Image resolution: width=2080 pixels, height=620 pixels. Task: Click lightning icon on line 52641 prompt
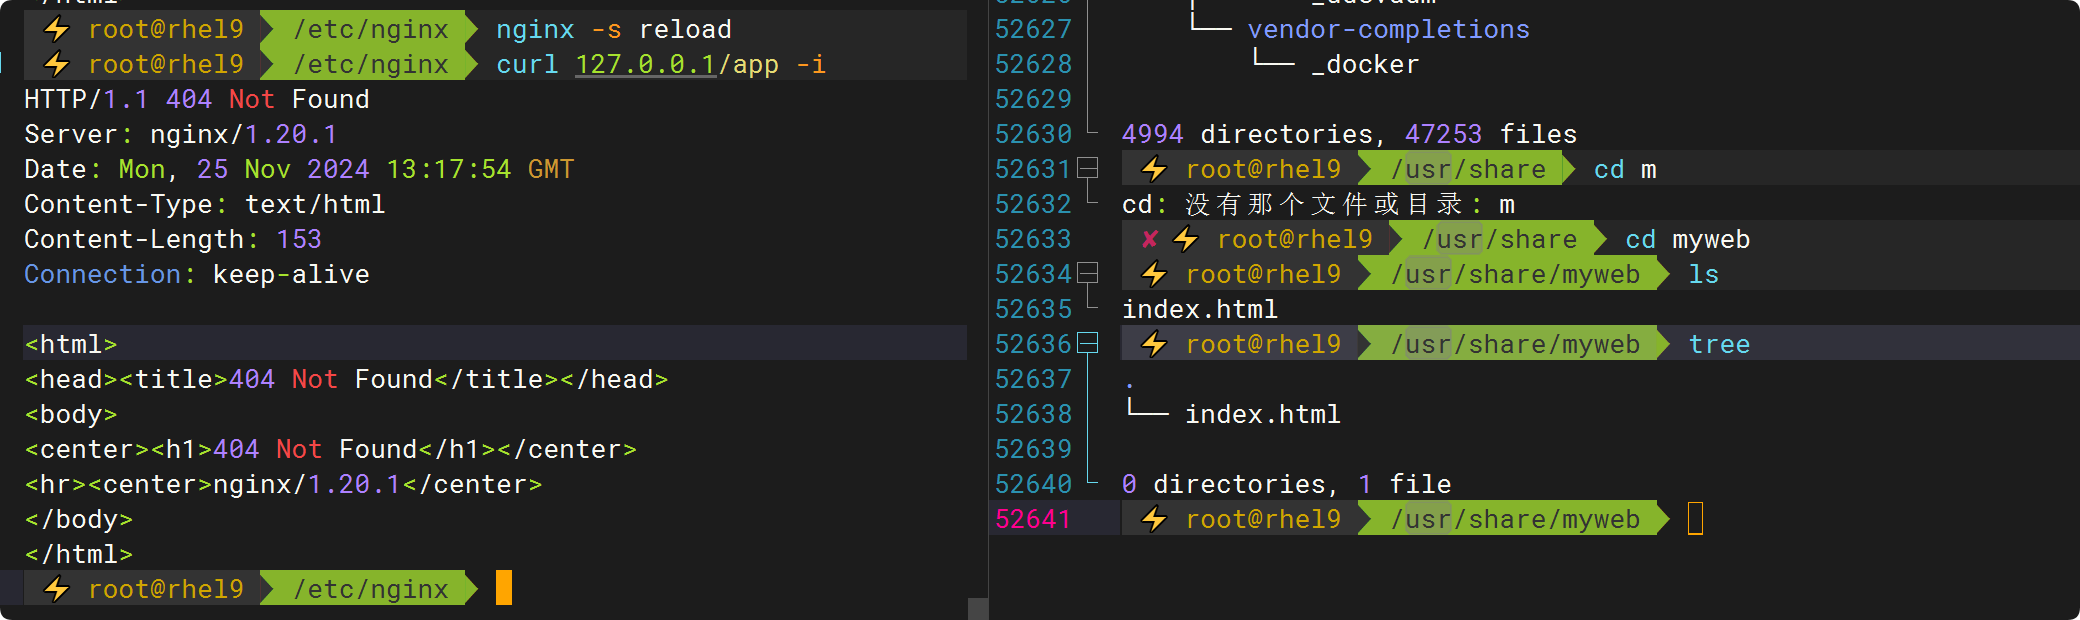[1154, 519]
